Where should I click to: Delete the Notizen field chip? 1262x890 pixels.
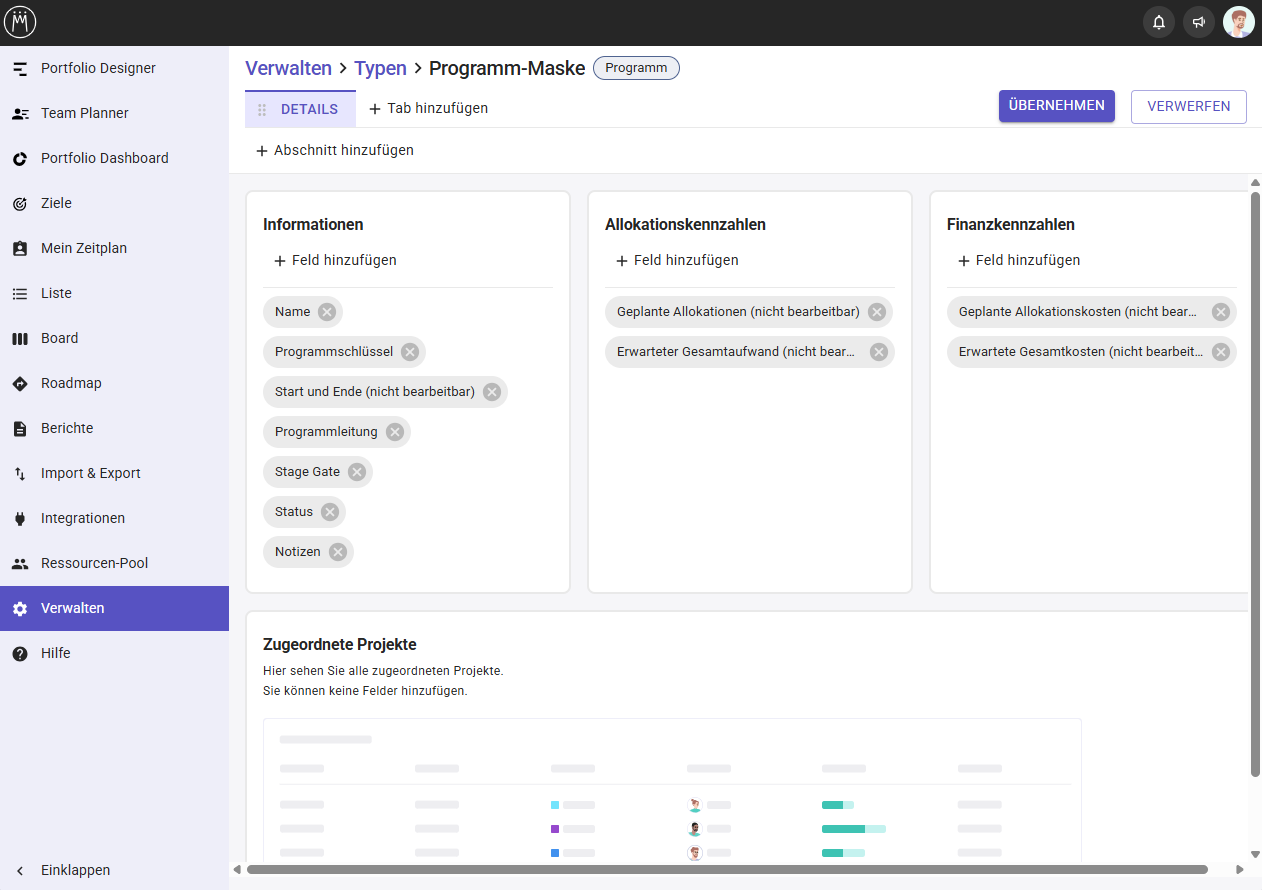tap(338, 552)
